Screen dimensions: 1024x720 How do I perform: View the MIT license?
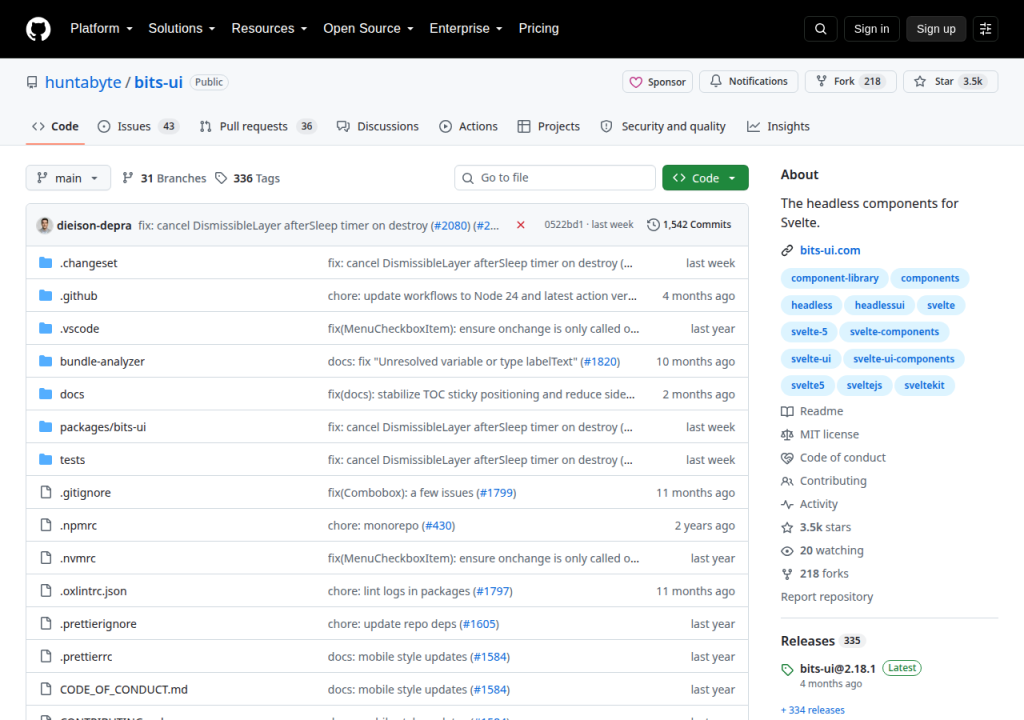point(820,434)
